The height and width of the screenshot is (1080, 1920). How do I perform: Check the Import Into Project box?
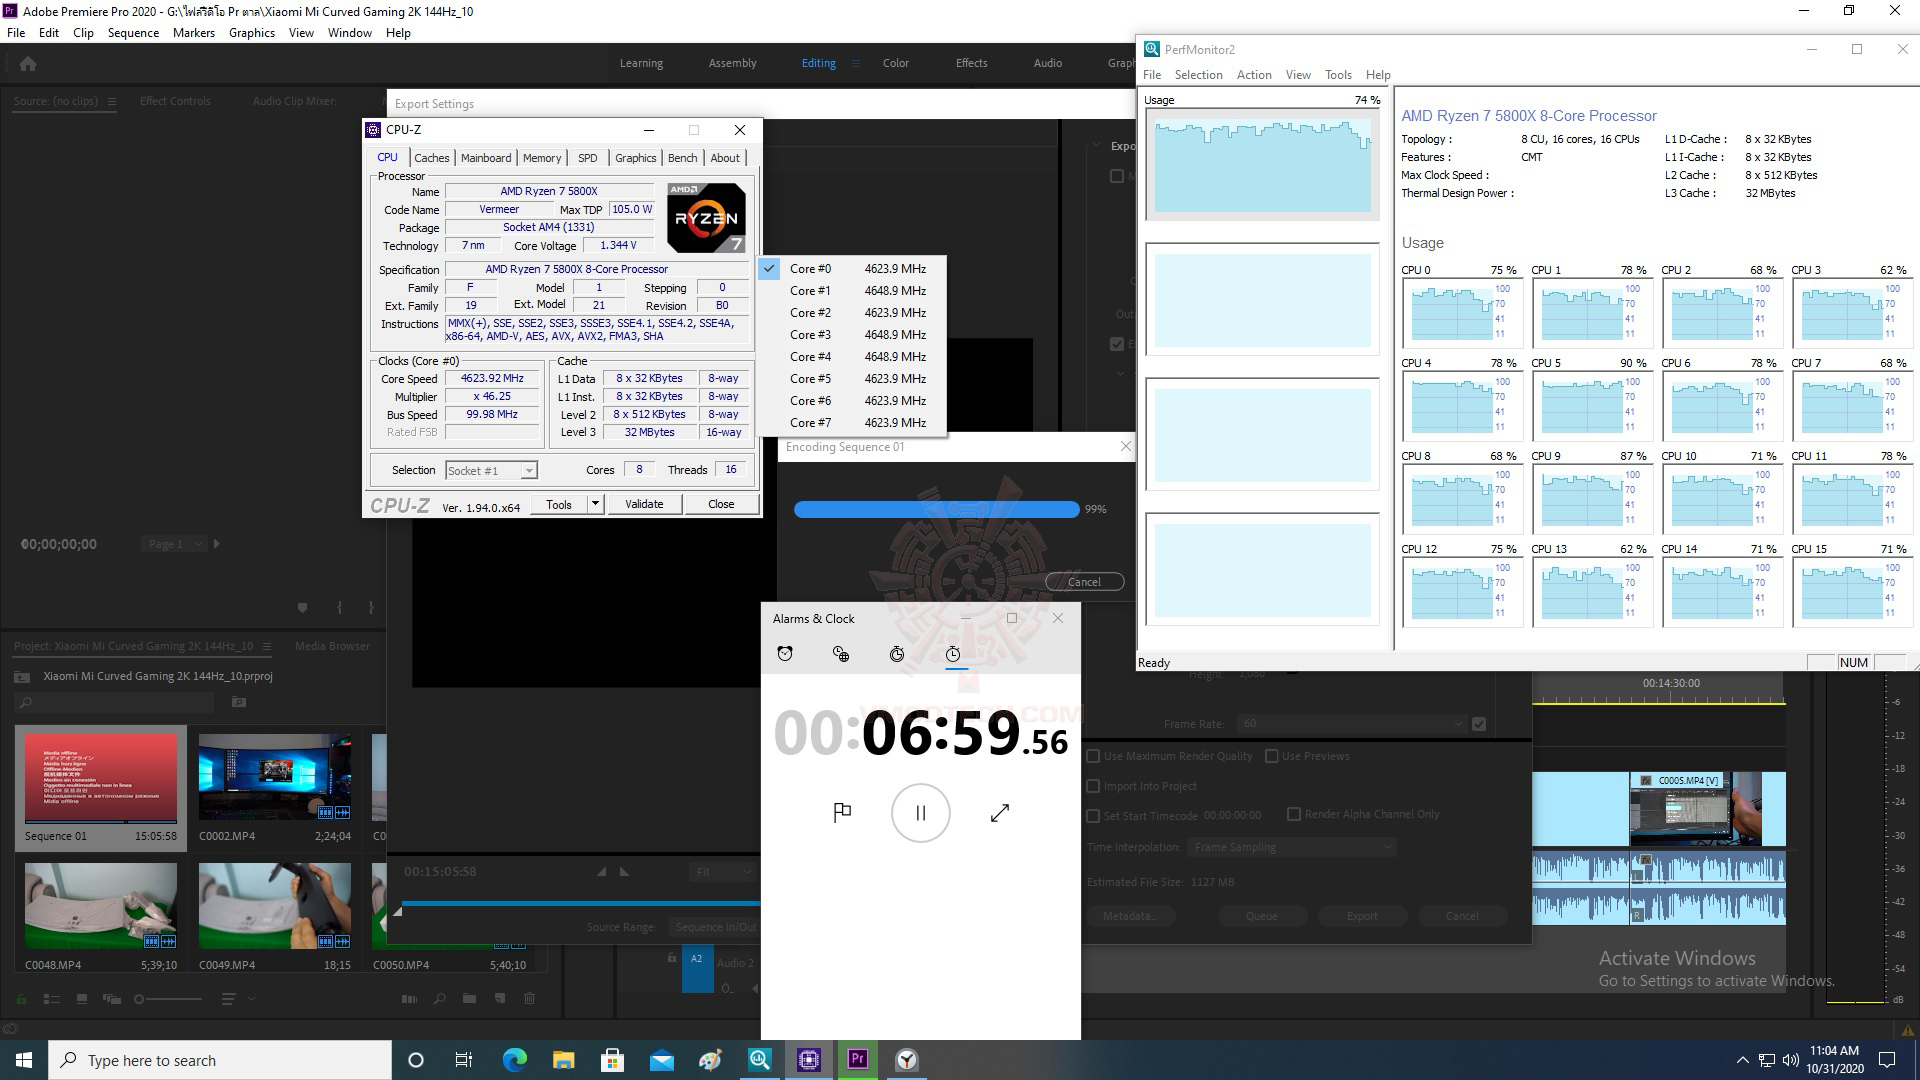(1093, 786)
